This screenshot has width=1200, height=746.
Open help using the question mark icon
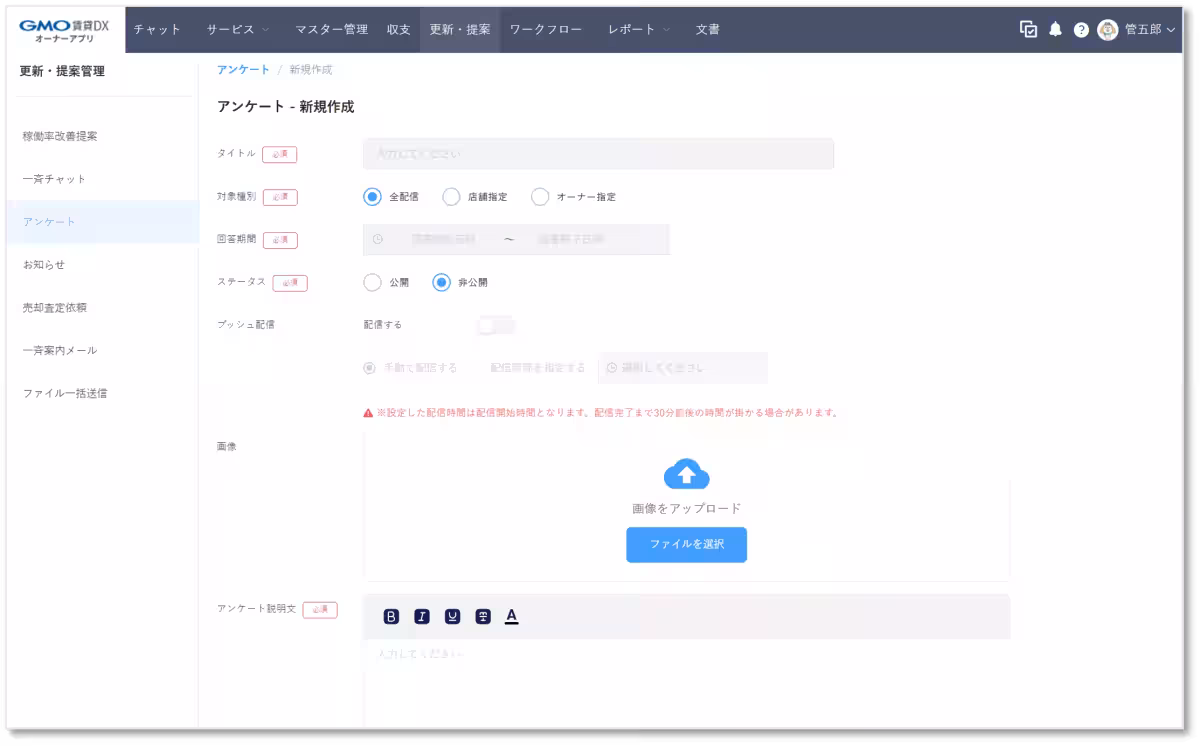coord(1080,30)
